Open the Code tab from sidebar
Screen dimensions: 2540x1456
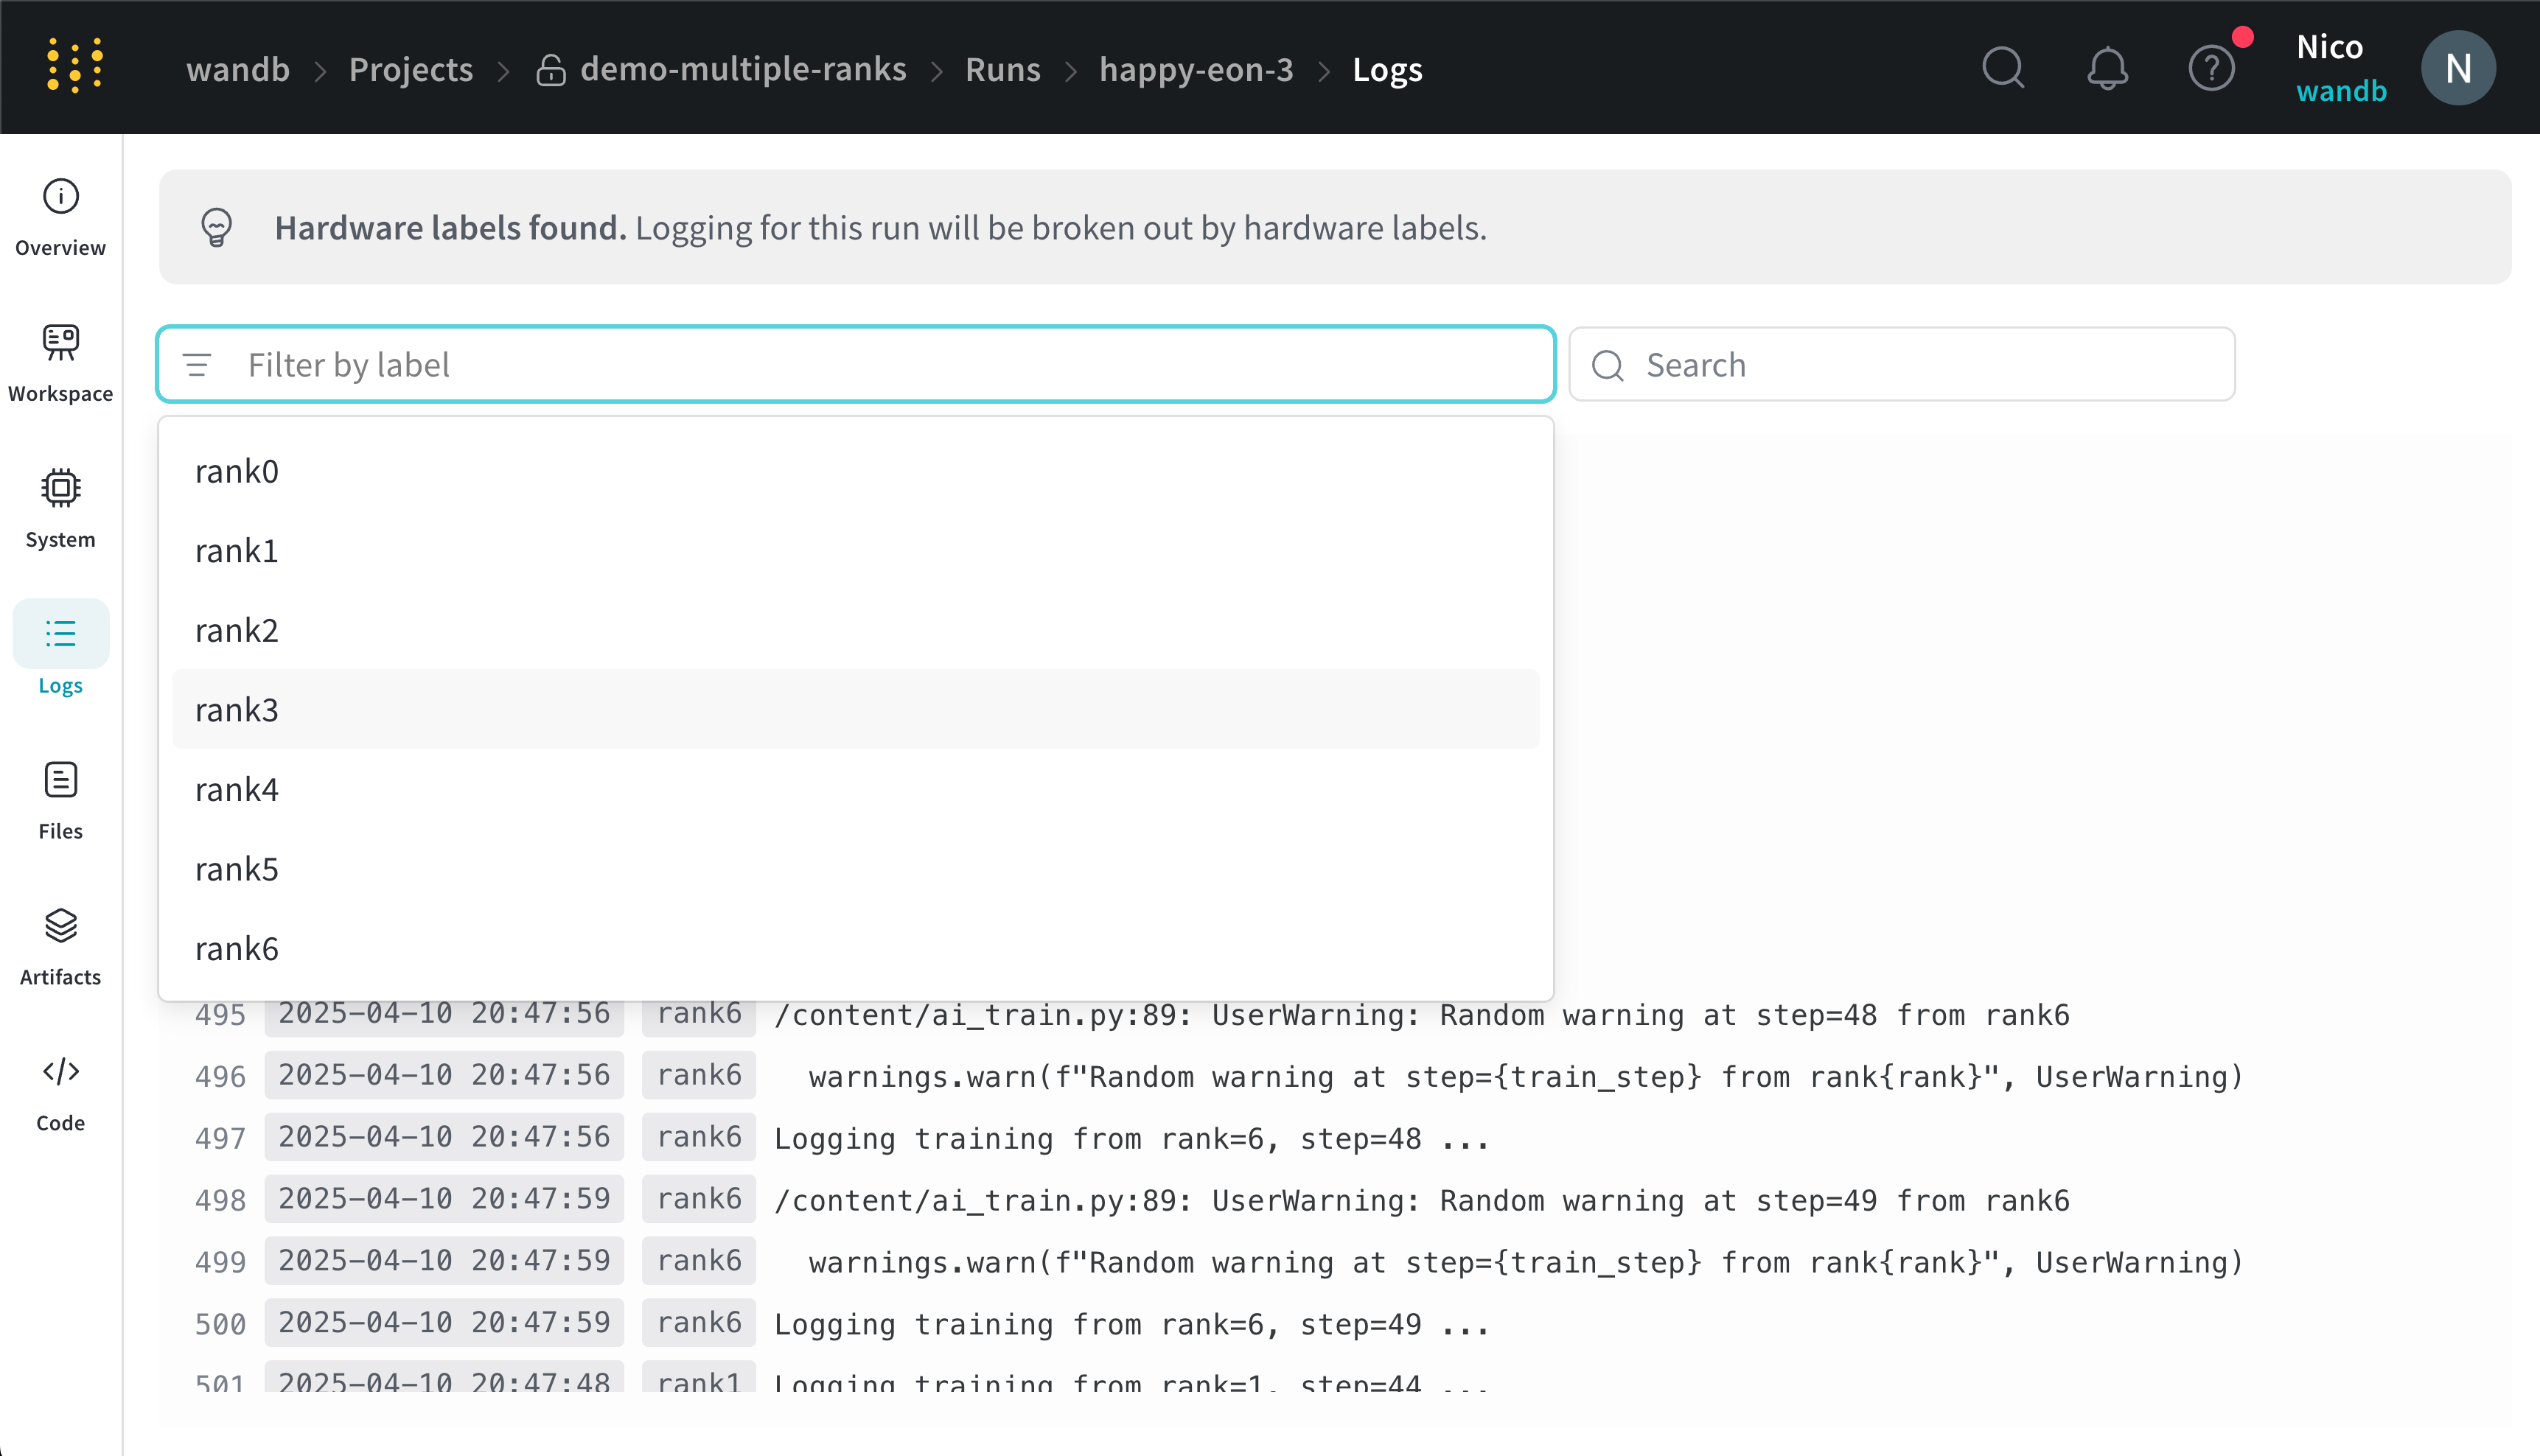point(59,1090)
